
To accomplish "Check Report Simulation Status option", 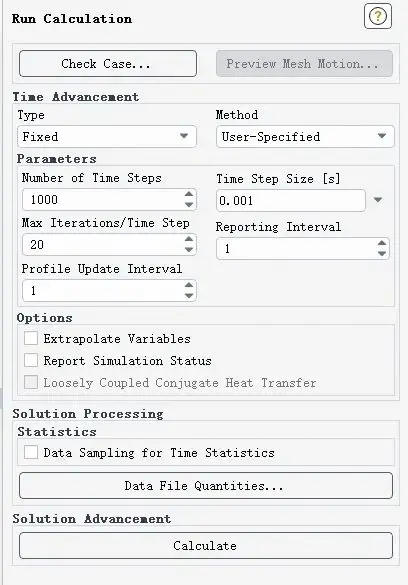I will point(31,360).
